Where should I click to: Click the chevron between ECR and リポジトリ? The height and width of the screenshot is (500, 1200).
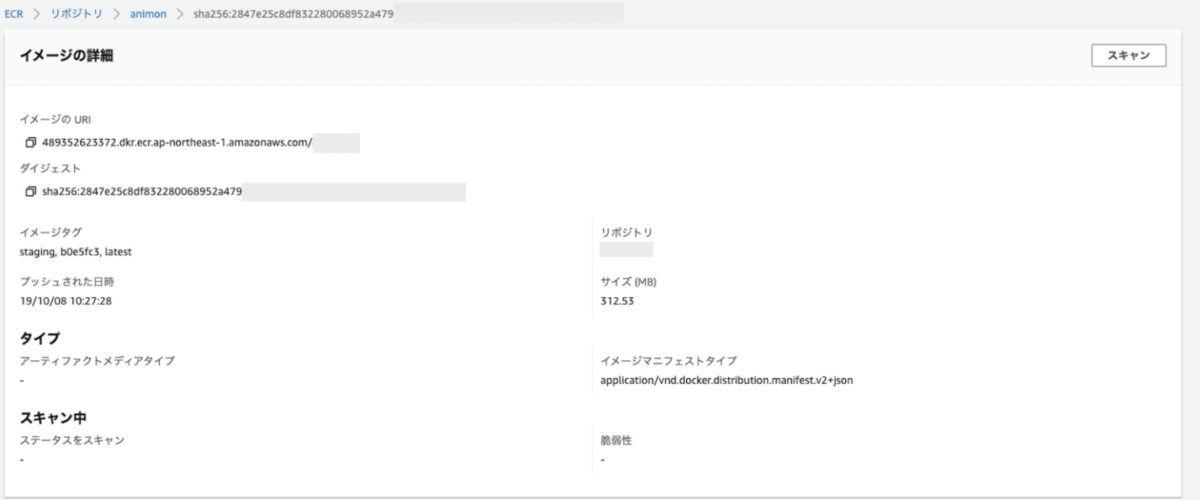(x=37, y=13)
